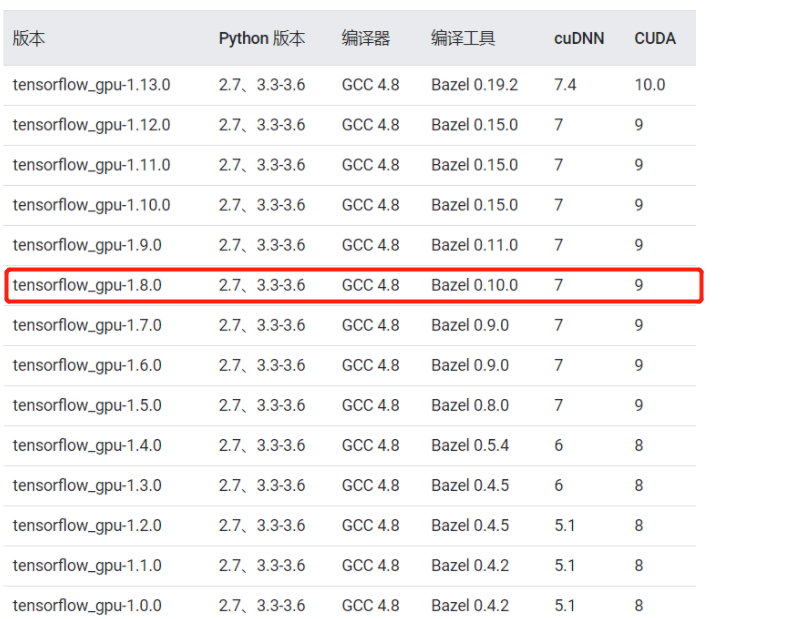Click CUDA 8 in 1.4.0 row
This screenshot has width=791, height=619.
click(x=639, y=445)
